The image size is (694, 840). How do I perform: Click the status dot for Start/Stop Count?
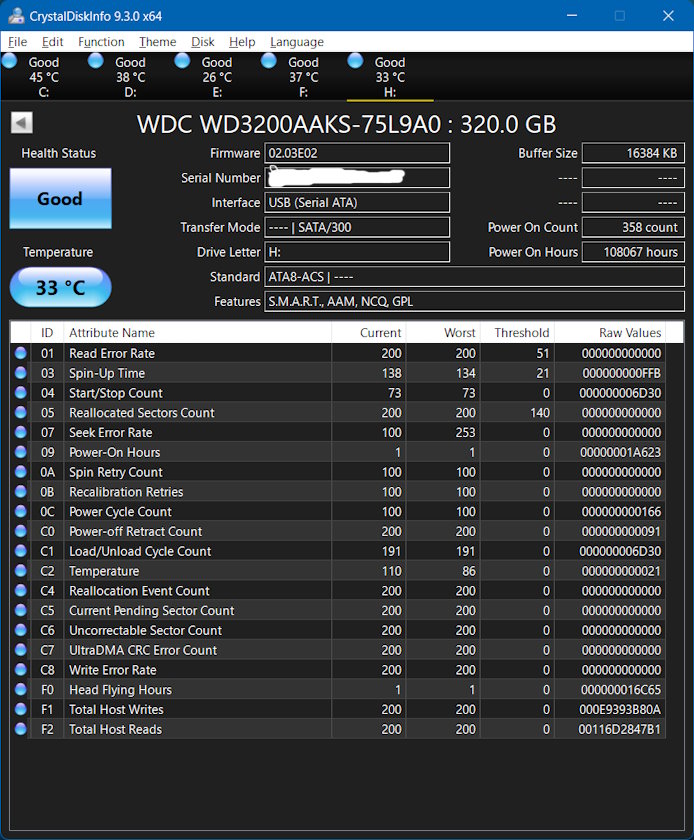[x=20, y=393]
